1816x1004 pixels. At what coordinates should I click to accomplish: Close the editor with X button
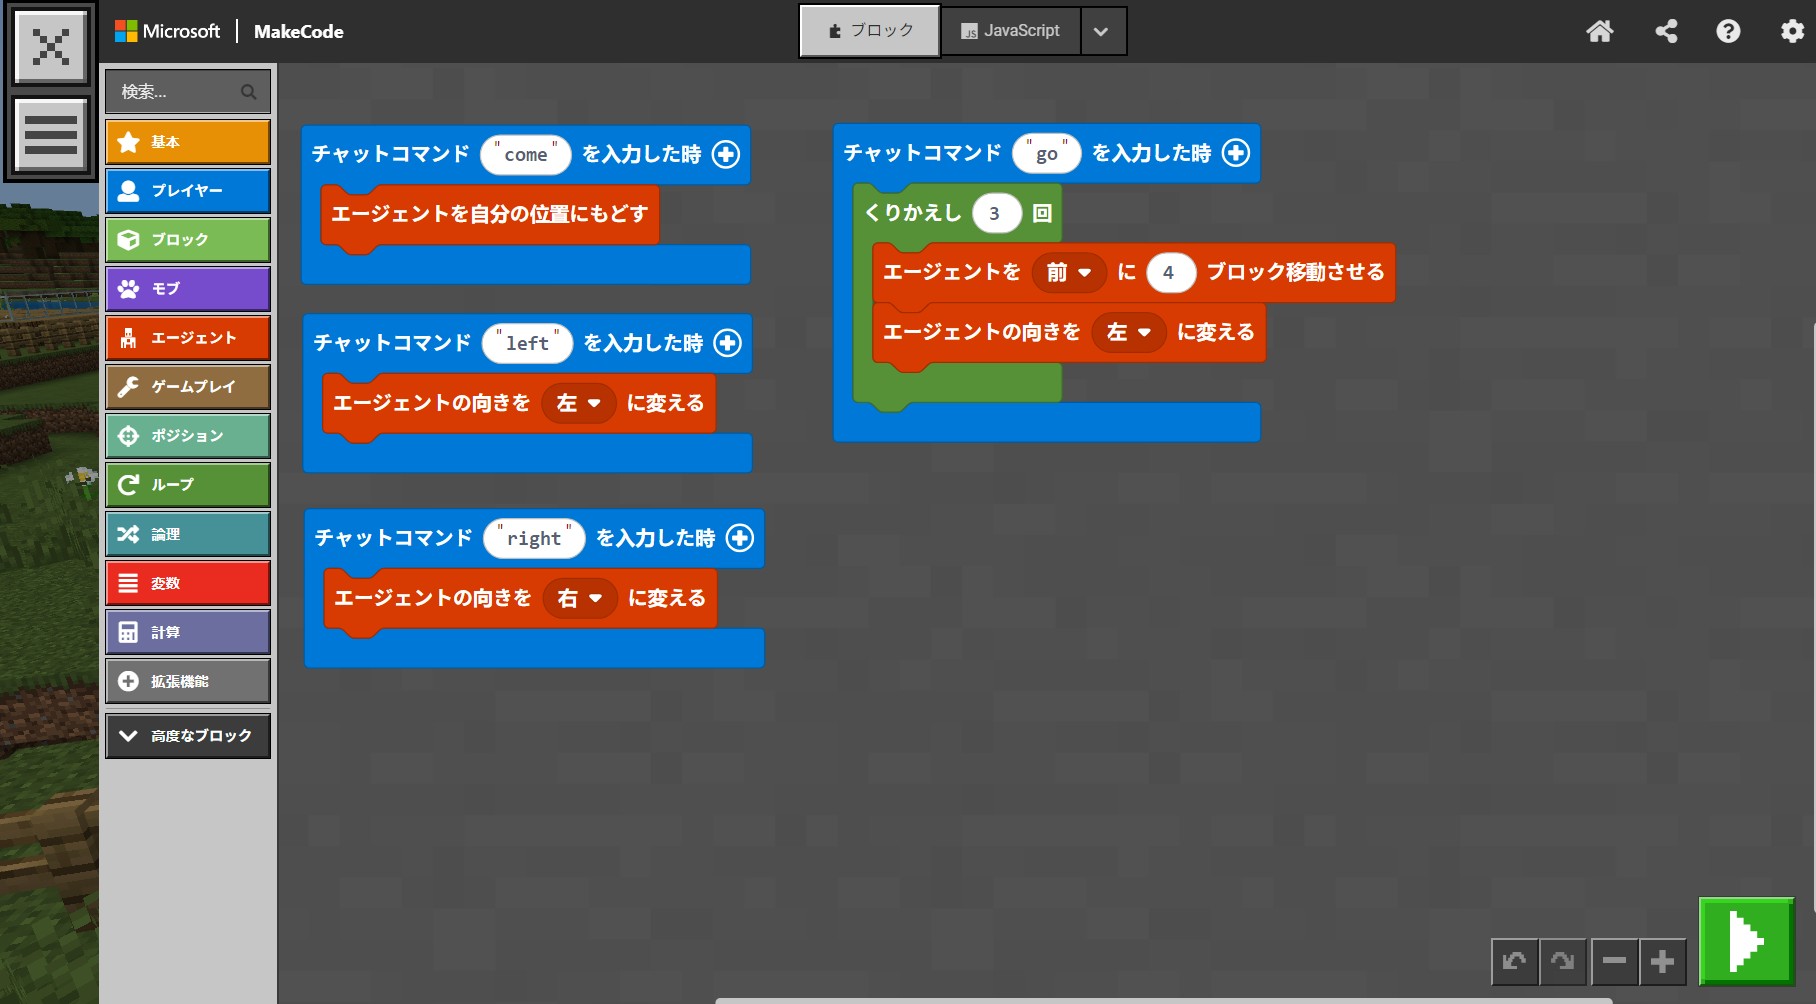(x=51, y=46)
